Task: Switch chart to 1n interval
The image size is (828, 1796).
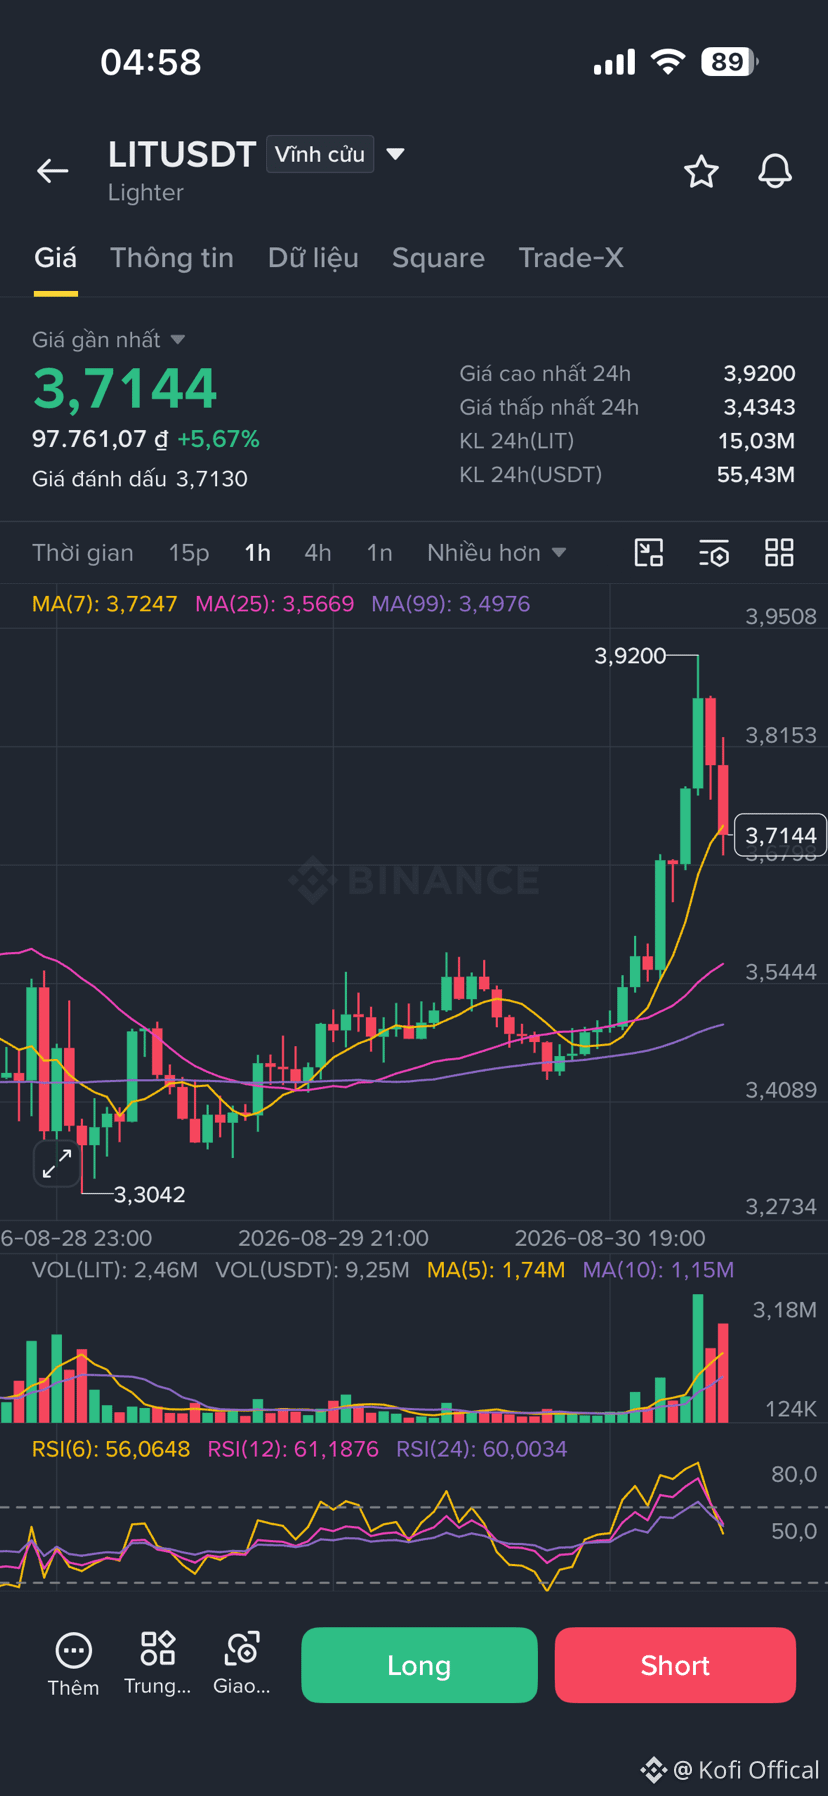Action: pyautogui.click(x=379, y=553)
